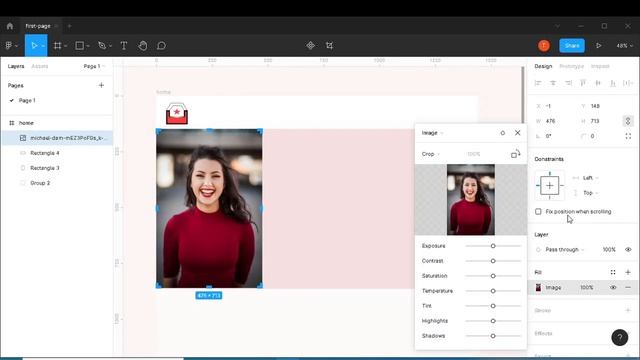640x360 pixels.
Task: Open the Fill styles icon
Action: coord(613,272)
